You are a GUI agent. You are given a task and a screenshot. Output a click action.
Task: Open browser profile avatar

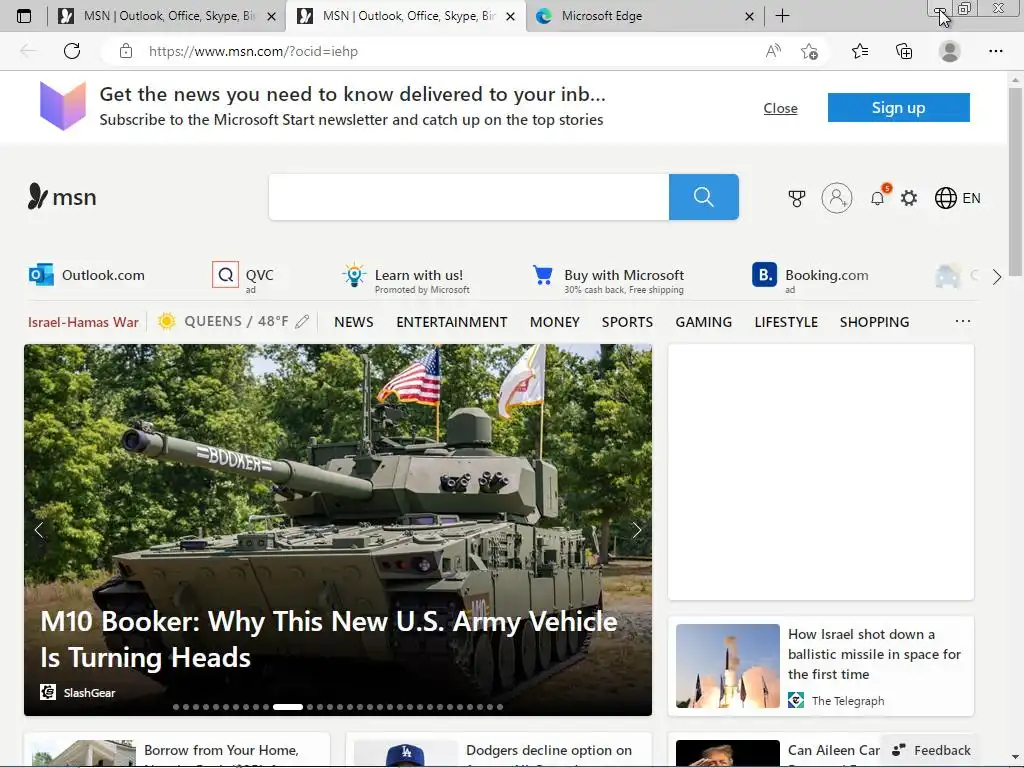950,51
